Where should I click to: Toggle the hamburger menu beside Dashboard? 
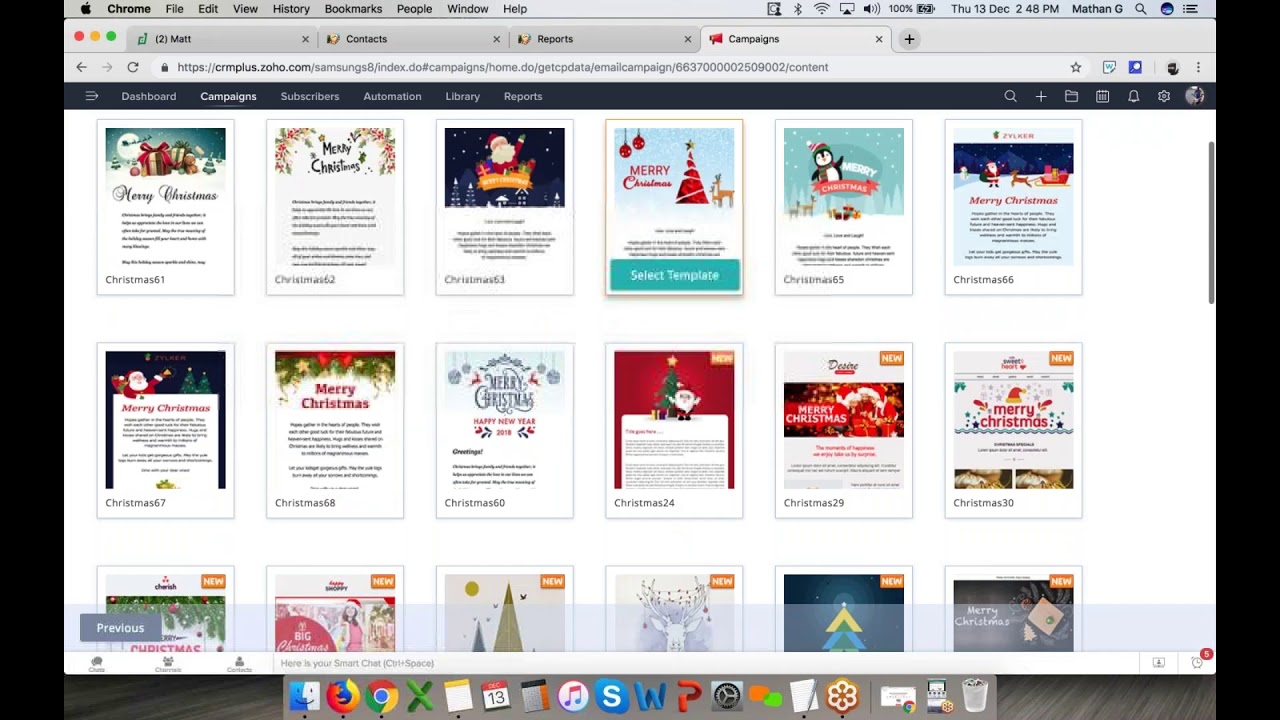coord(91,96)
